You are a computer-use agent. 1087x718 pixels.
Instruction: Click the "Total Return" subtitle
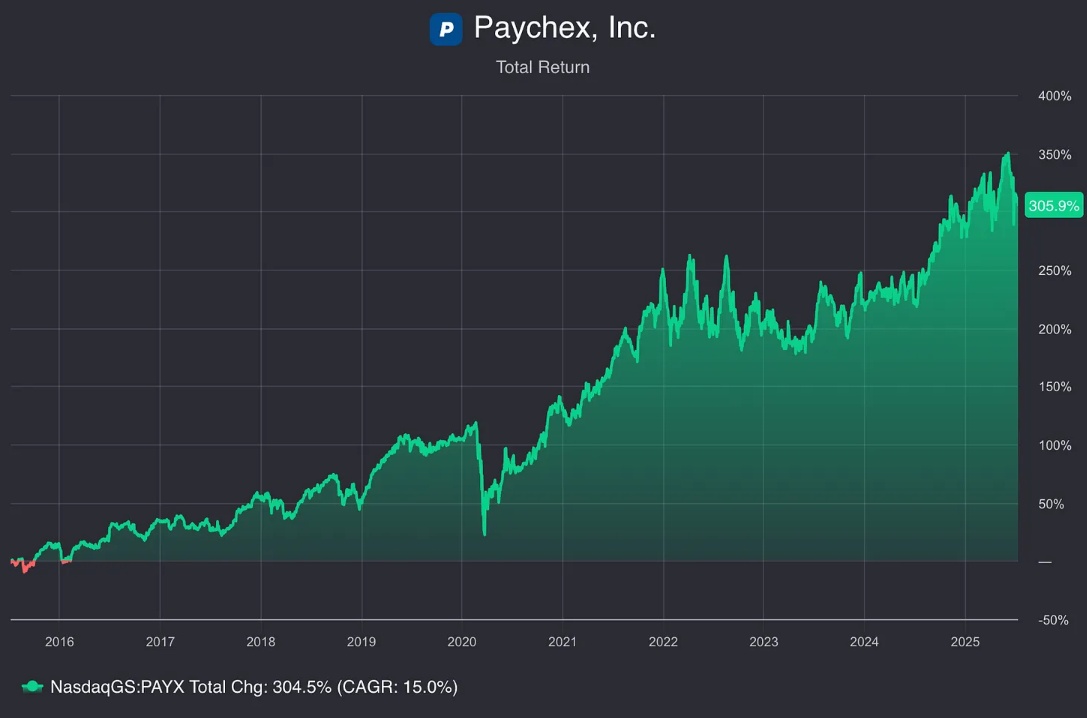pos(543,67)
